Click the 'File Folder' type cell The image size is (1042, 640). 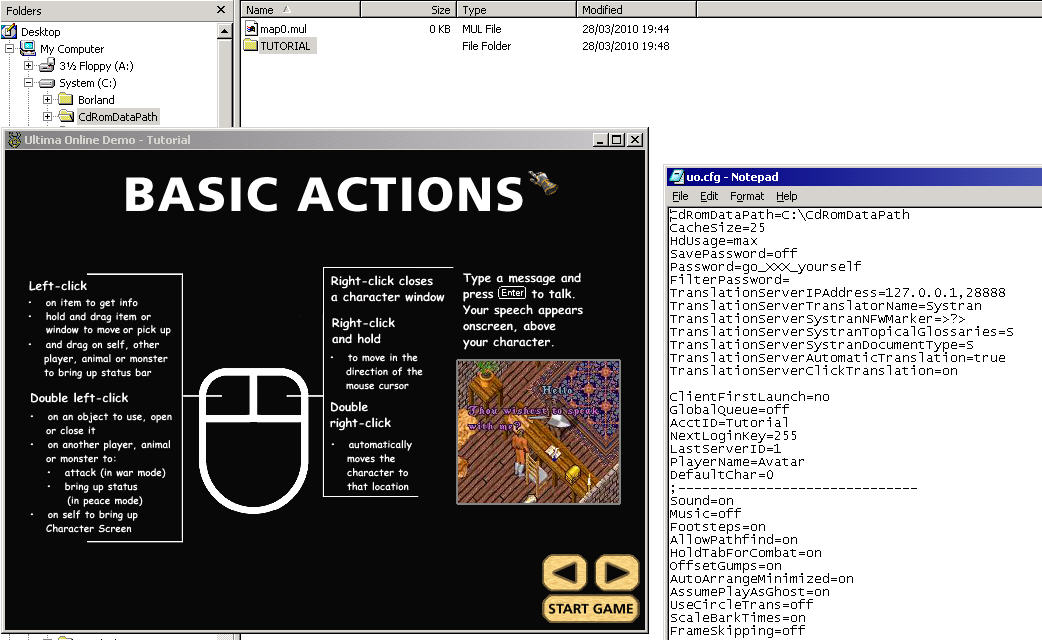pyautogui.click(x=486, y=46)
